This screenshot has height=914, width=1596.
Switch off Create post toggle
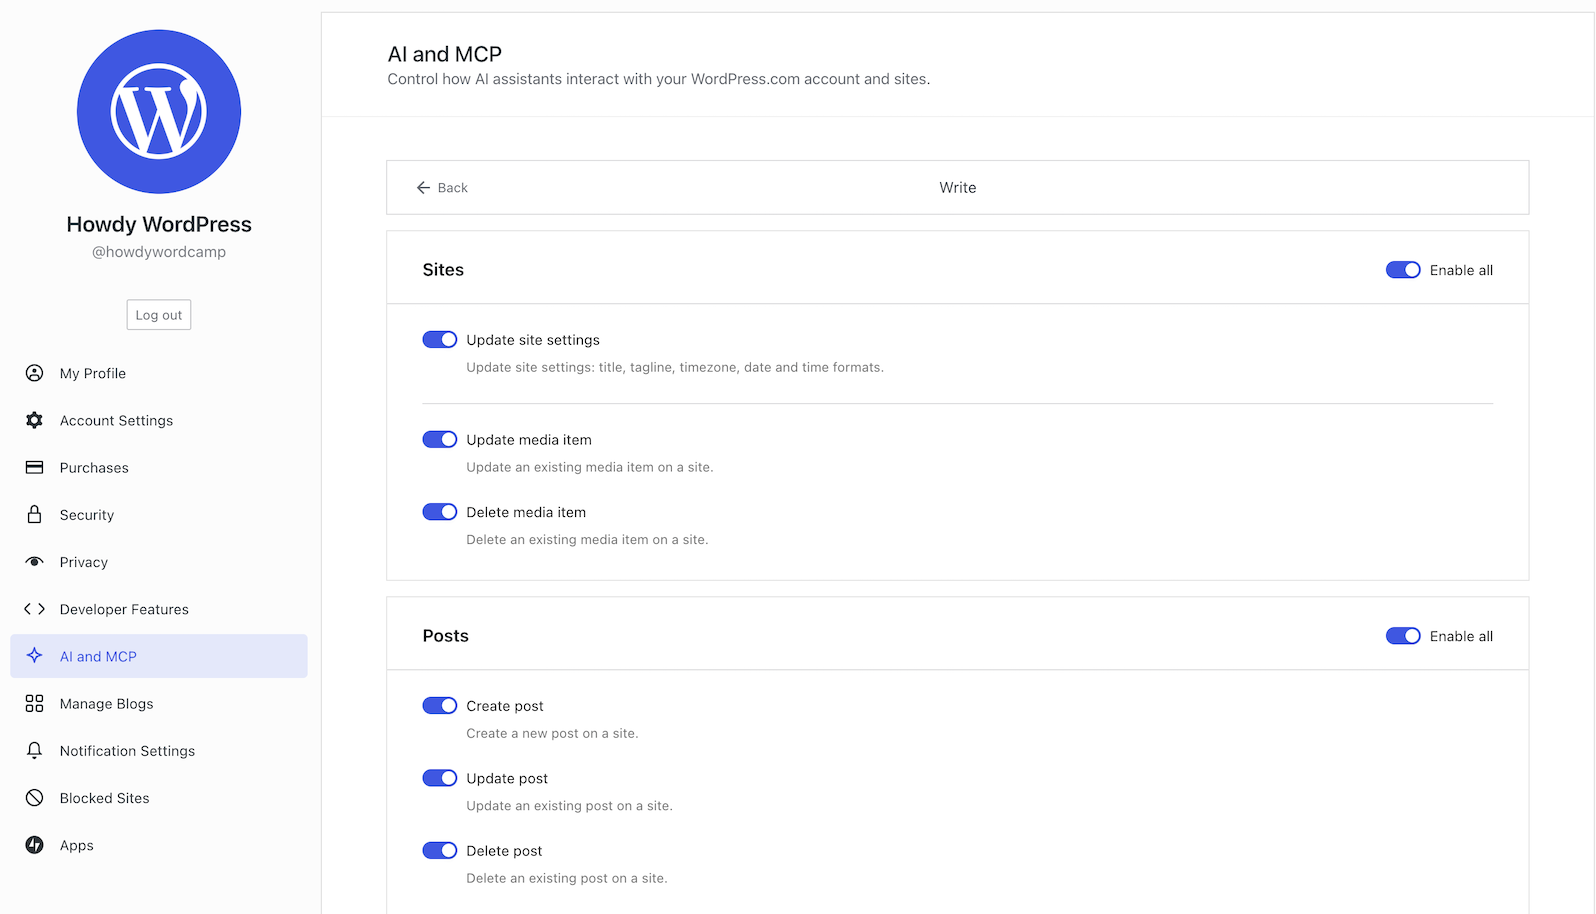439,705
